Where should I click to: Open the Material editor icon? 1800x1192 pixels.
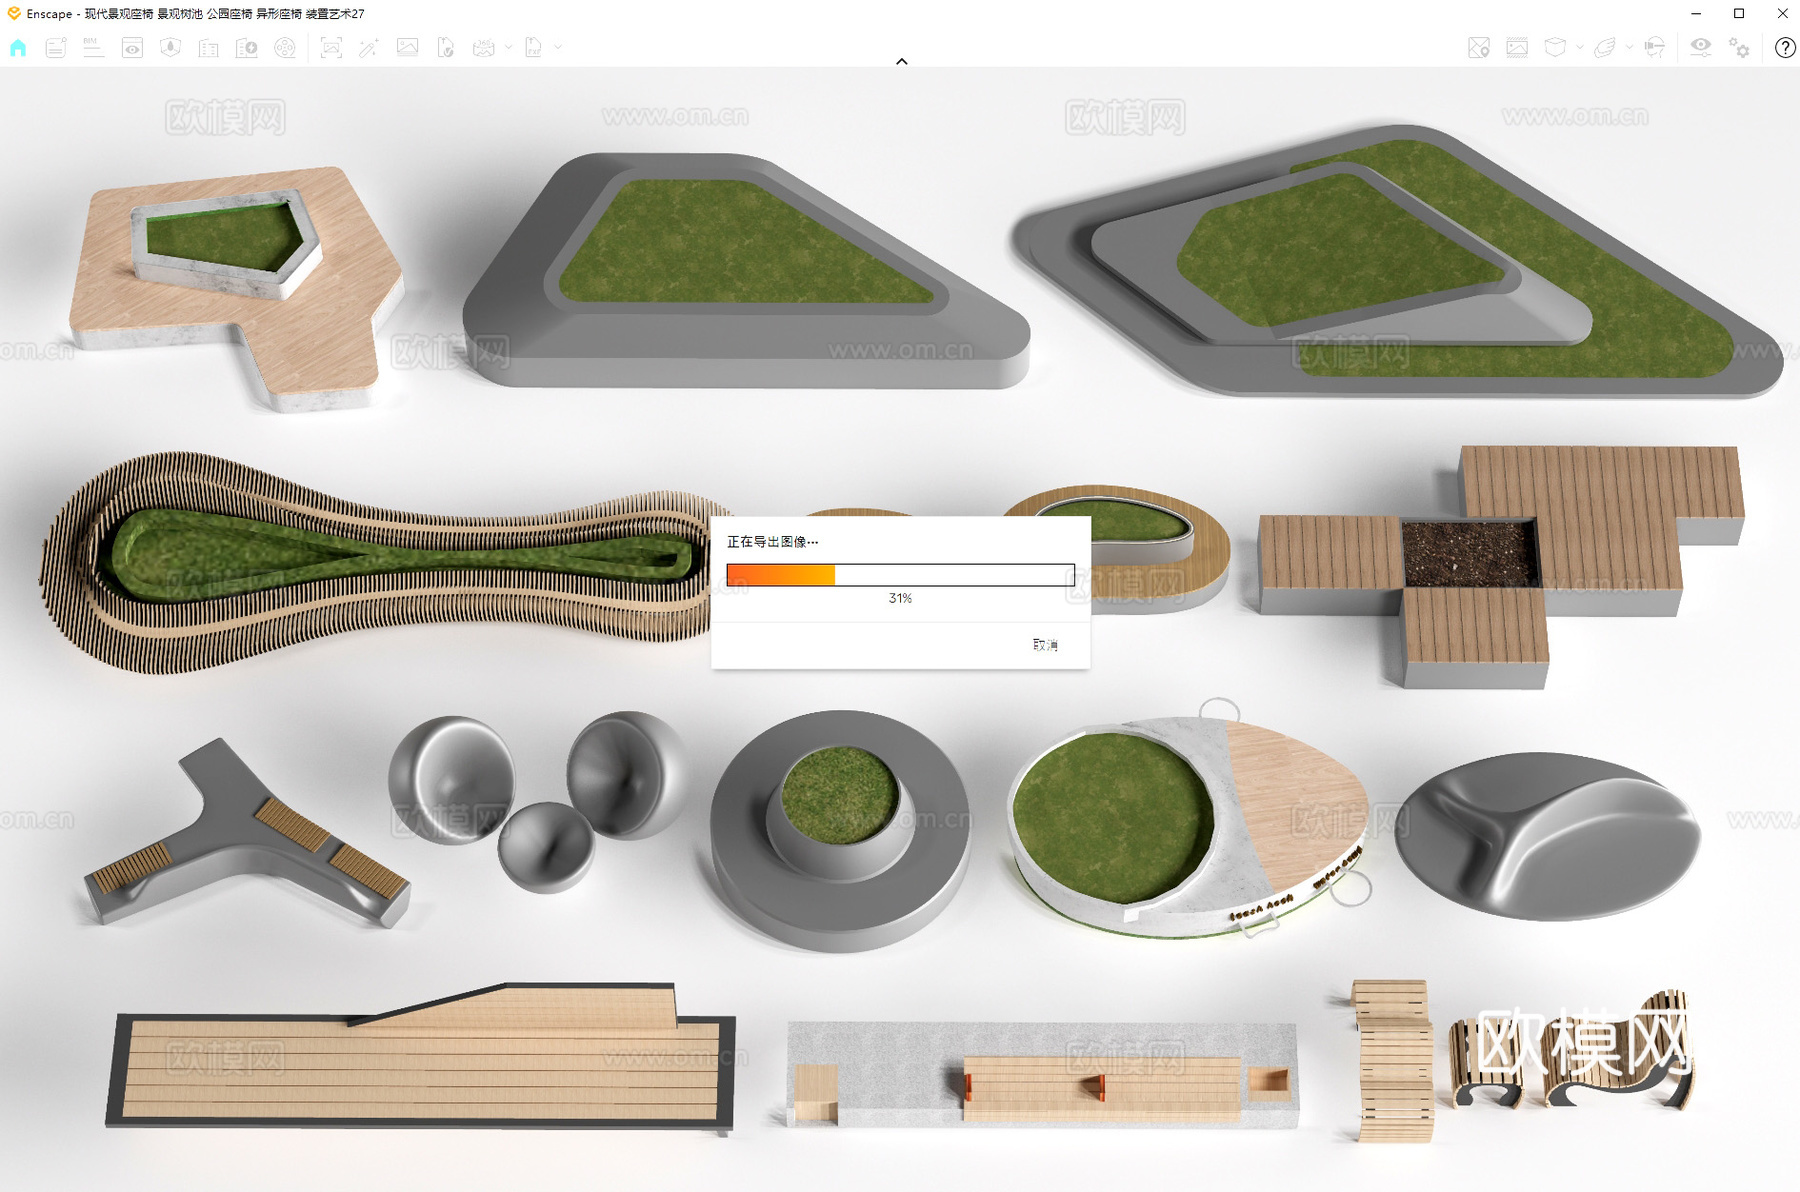[x=170, y=47]
